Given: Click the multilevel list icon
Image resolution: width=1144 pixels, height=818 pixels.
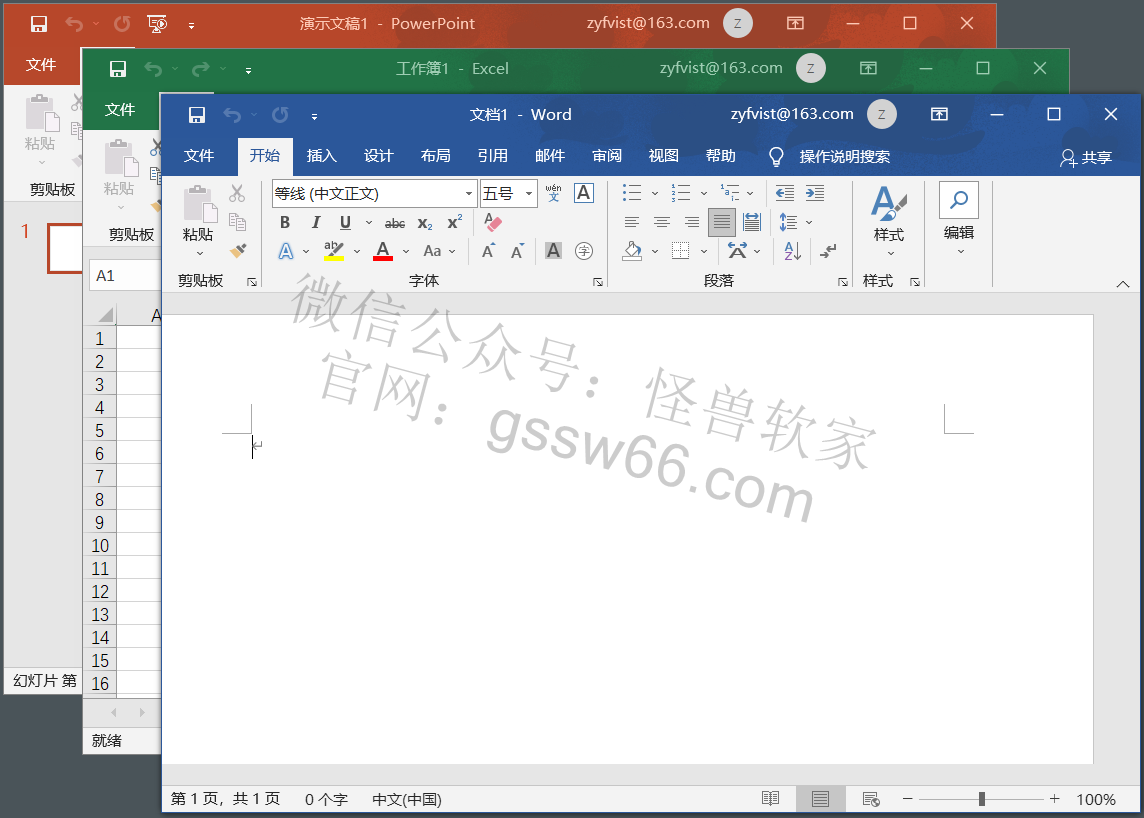Looking at the screenshot, I should pos(730,193).
